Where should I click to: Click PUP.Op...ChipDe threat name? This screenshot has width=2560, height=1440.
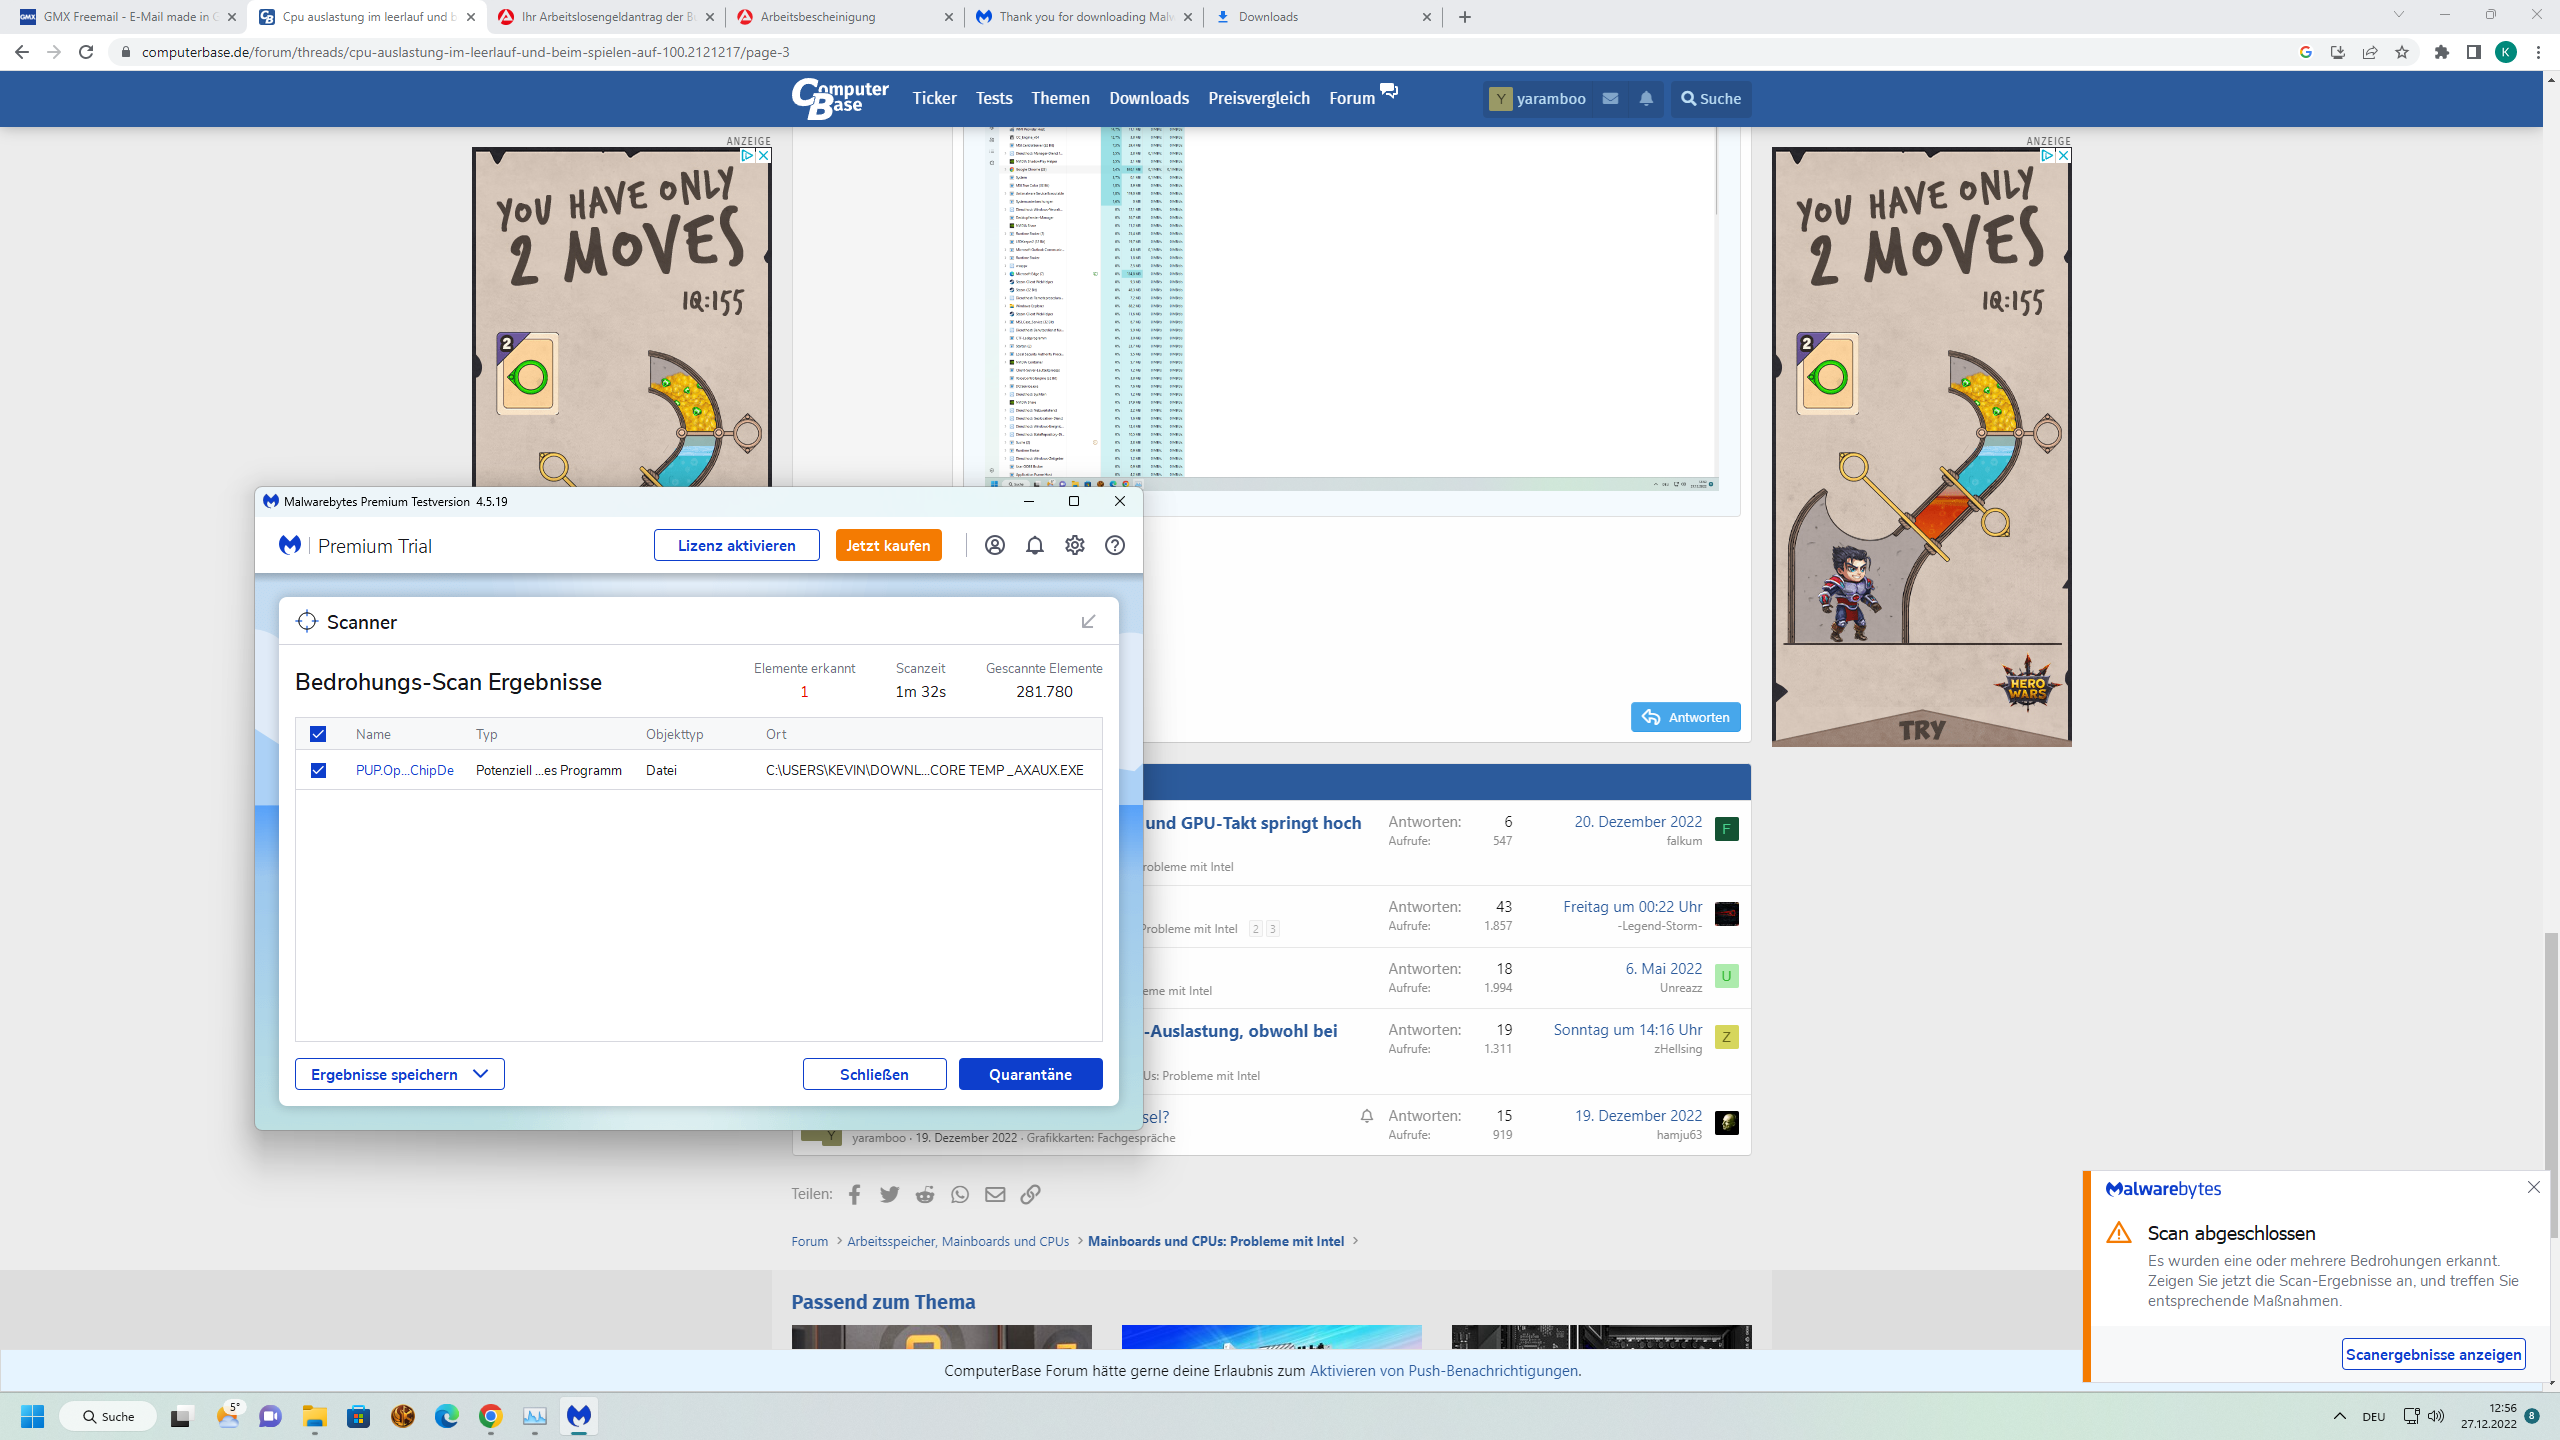tap(404, 770)
